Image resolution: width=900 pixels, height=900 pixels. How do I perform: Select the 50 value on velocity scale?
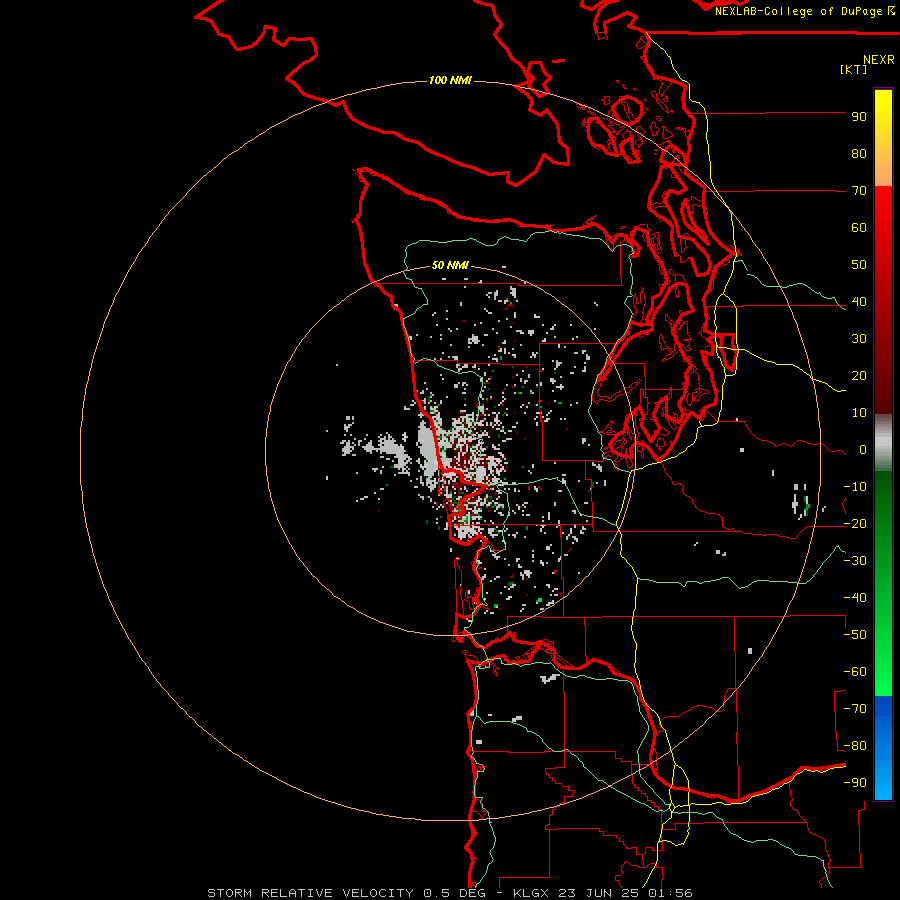coord(859,265)
